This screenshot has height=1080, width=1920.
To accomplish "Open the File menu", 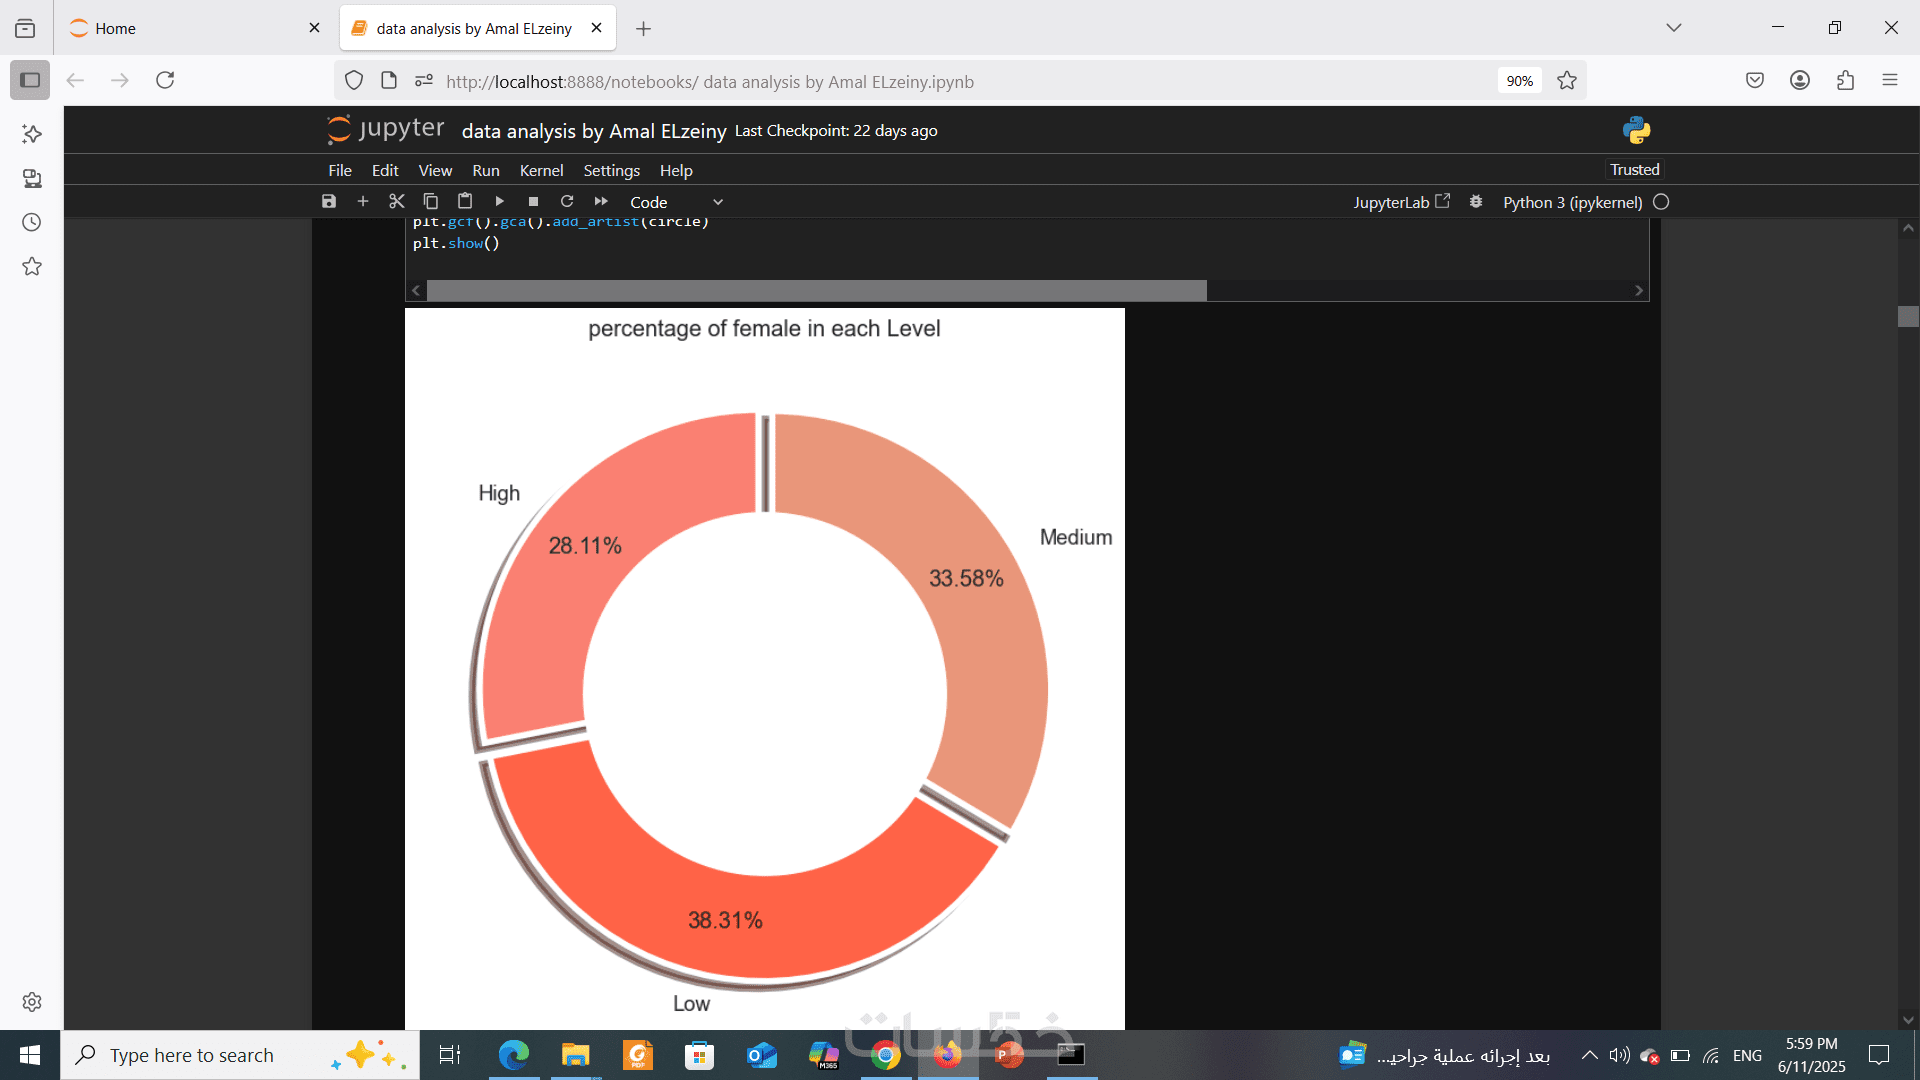I will (340, 171).
